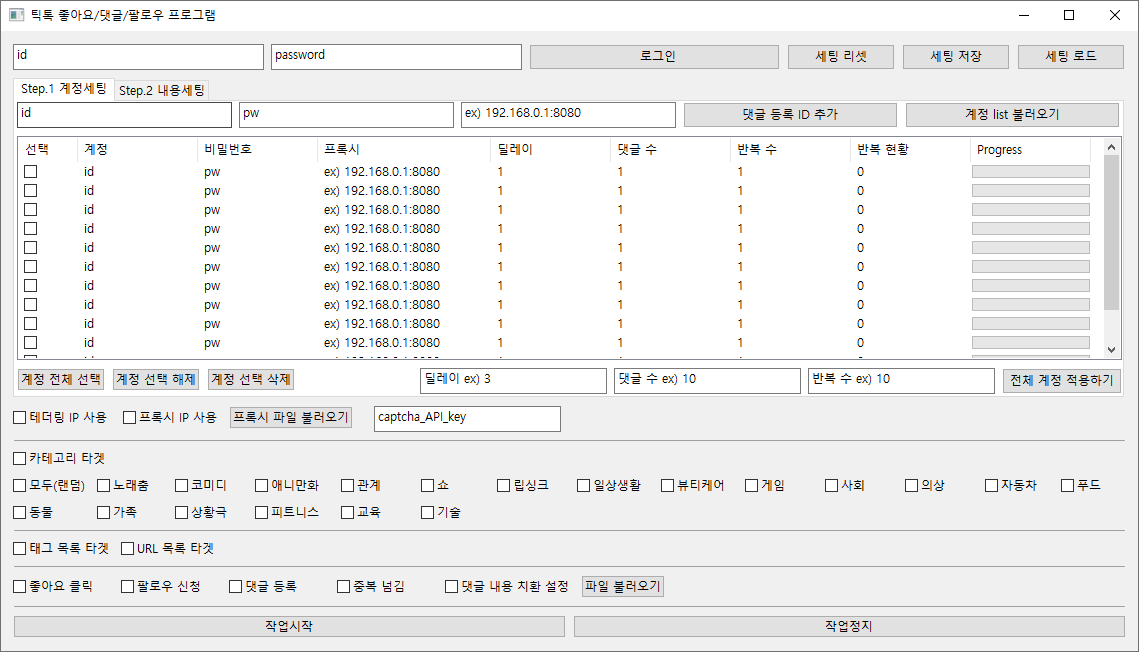This screenshot has height=652, width=1139.
Task: Click the password input field
Action: pyautogui.click(x=396, y=57)
